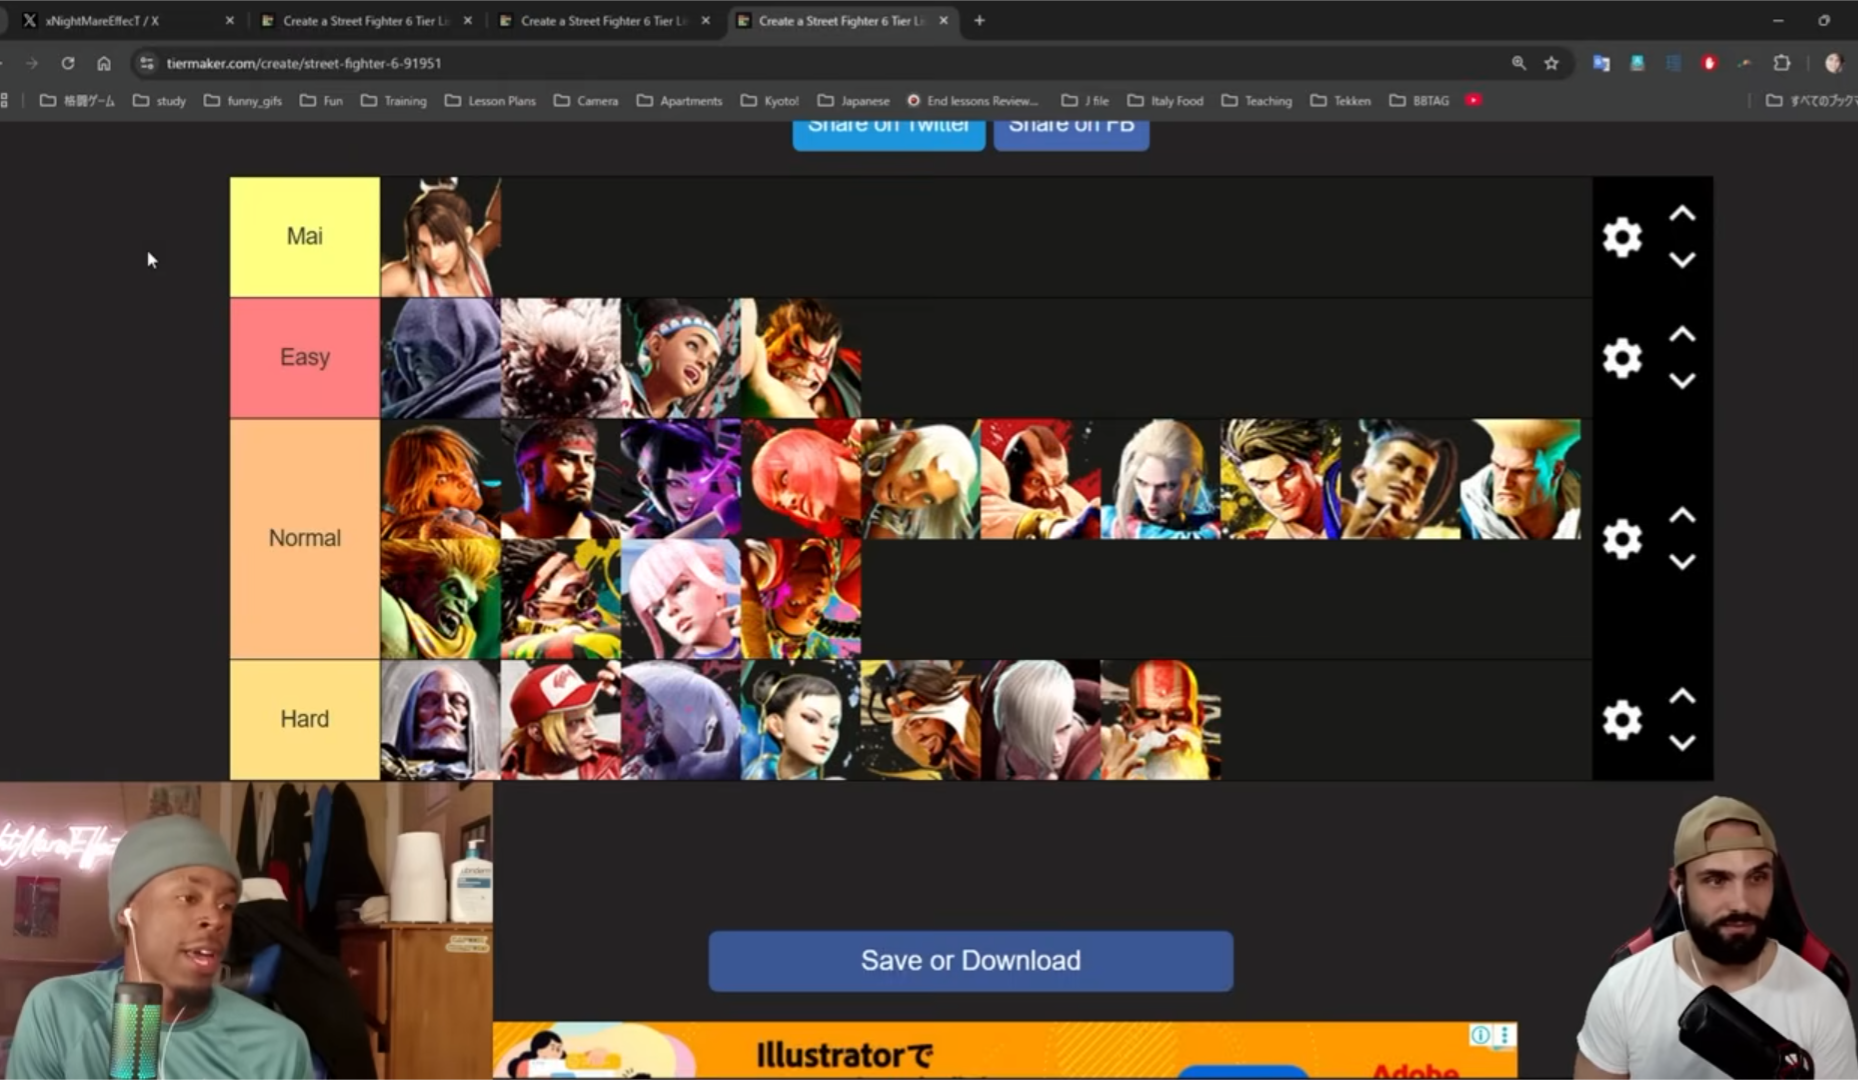Open the Lesson Plans bookmarks folder

pos(490,100)
